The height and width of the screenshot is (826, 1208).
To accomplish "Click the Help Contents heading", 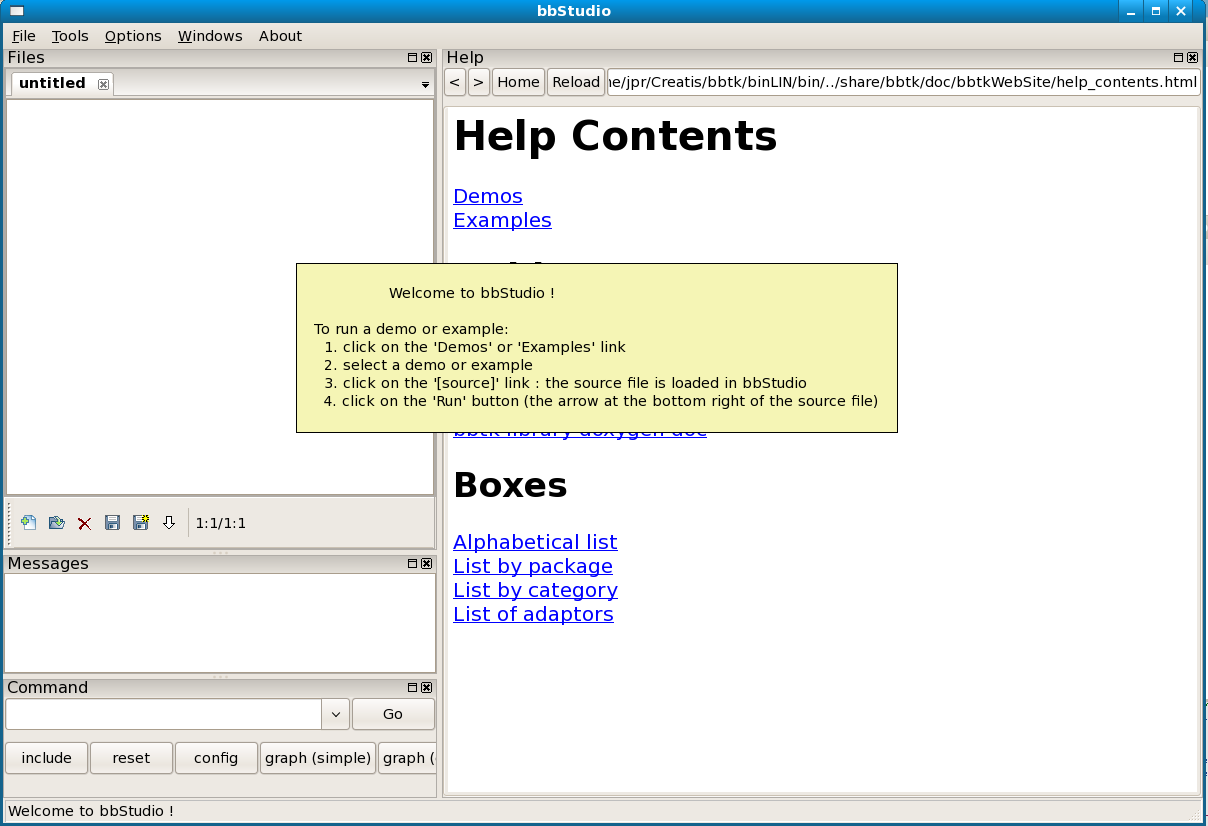I will click(615, 136).
